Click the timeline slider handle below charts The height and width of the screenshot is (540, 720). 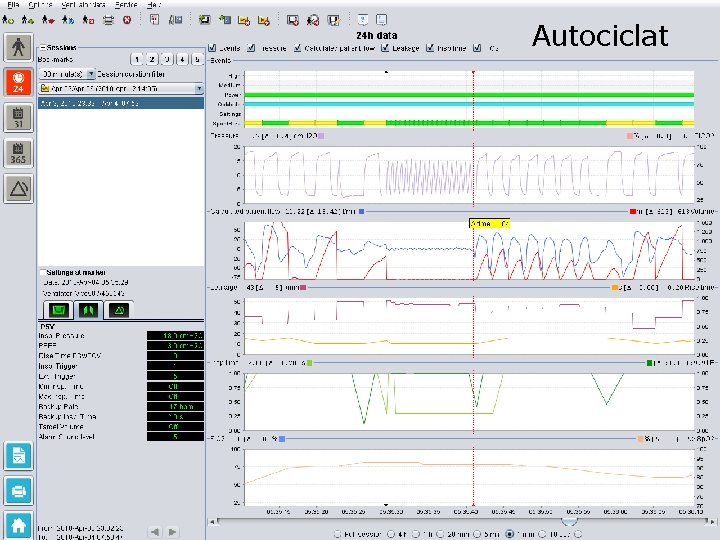click(568, 521)
